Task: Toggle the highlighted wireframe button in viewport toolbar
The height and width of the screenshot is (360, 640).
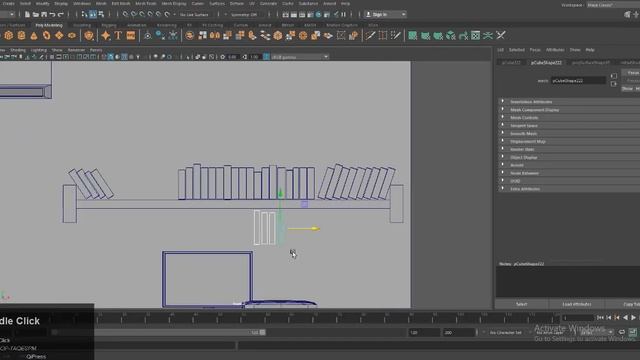Action: (110, 57)
